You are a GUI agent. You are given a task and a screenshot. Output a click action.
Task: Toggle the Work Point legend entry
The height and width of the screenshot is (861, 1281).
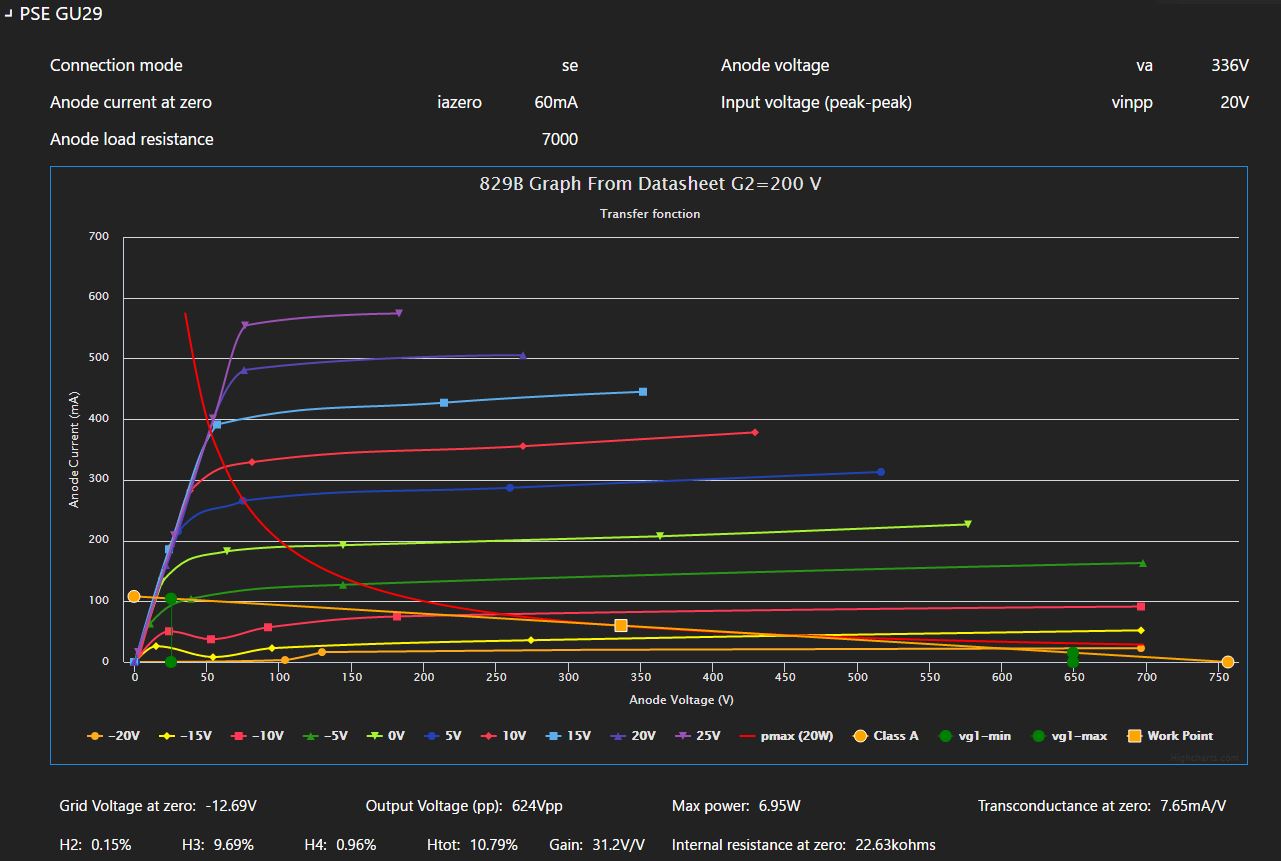coord(1170,736)
